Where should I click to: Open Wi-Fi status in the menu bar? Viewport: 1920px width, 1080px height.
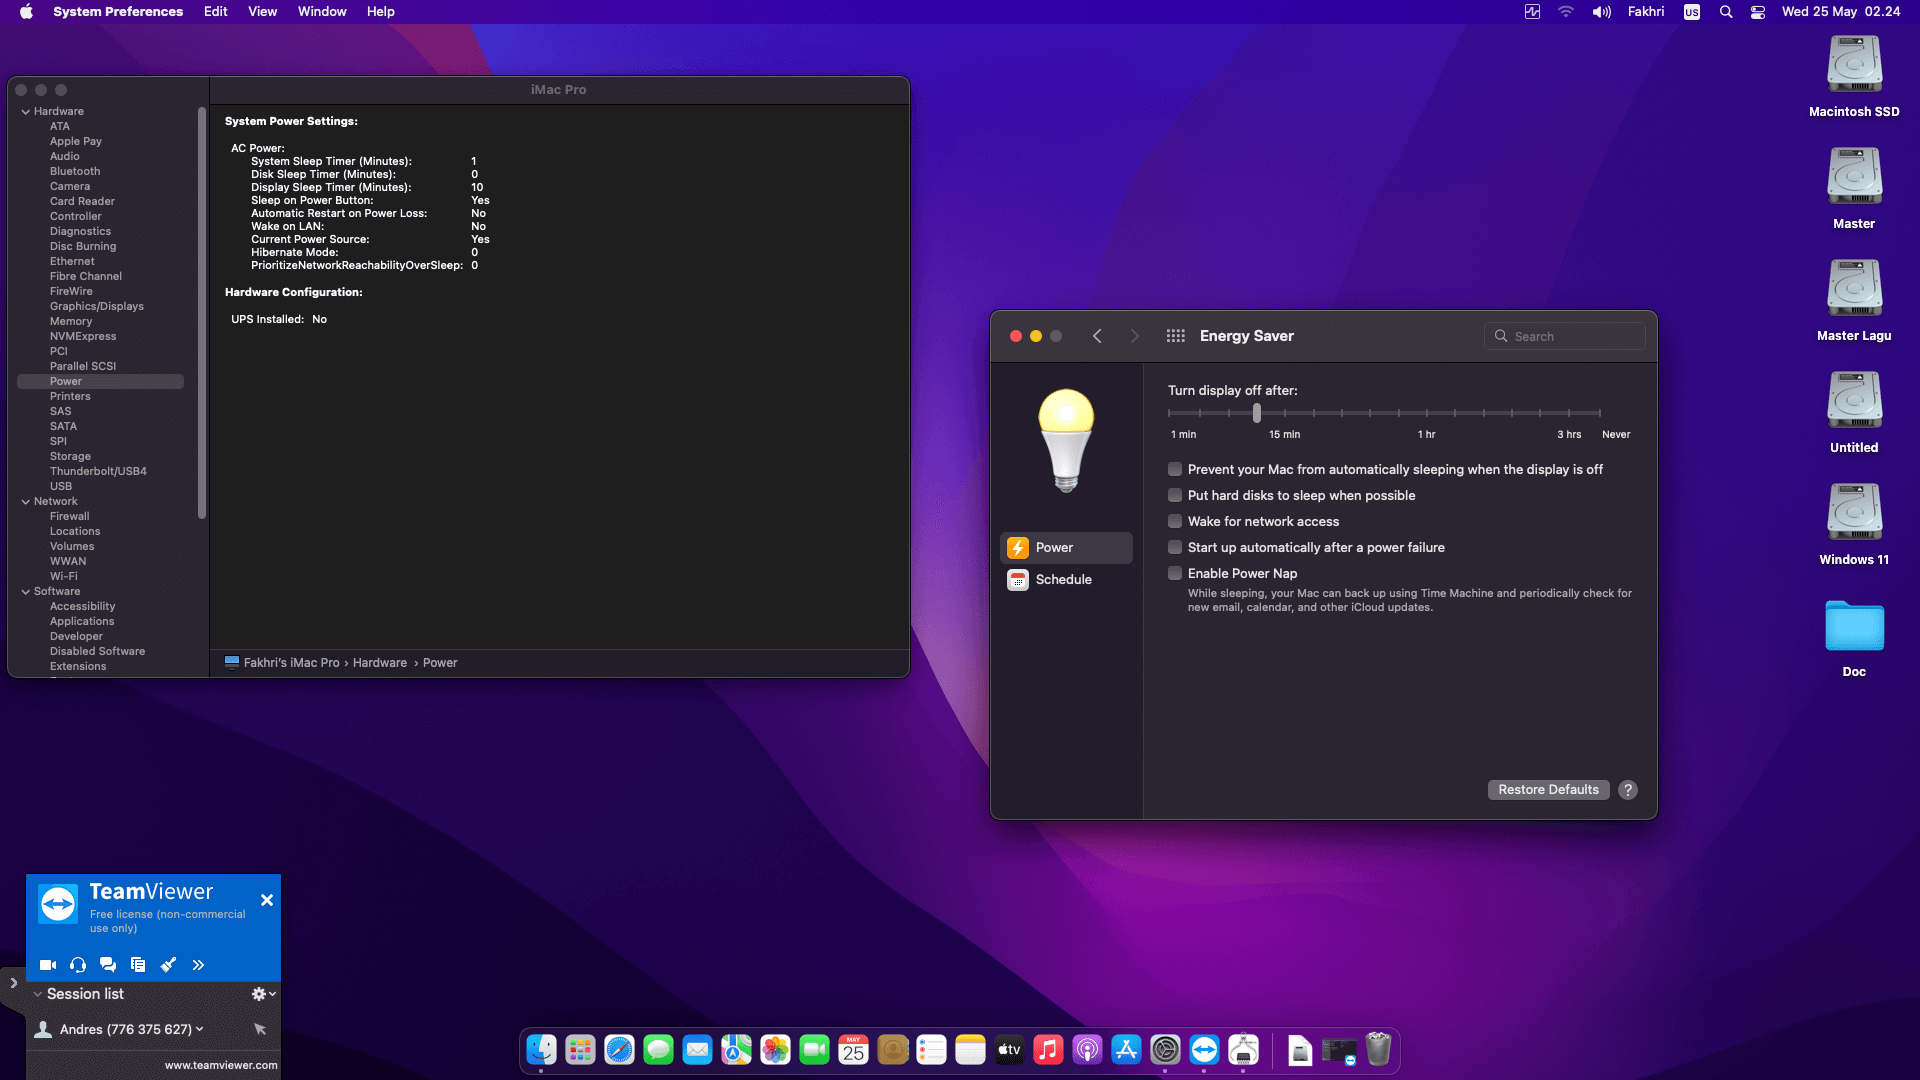(x=1566, y=12)
